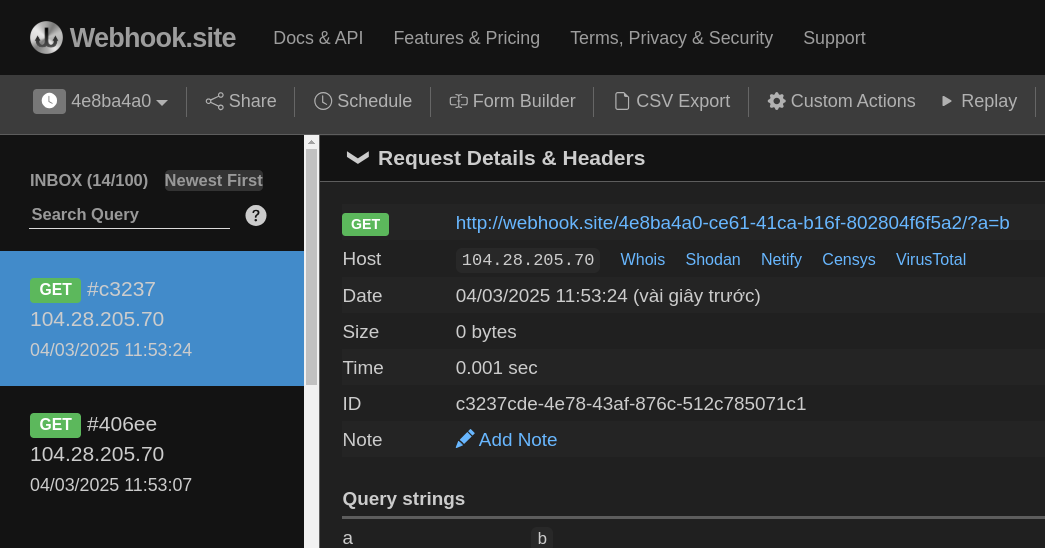
Task: Click the Webhook.site logo icon
Action: point(46,38)
